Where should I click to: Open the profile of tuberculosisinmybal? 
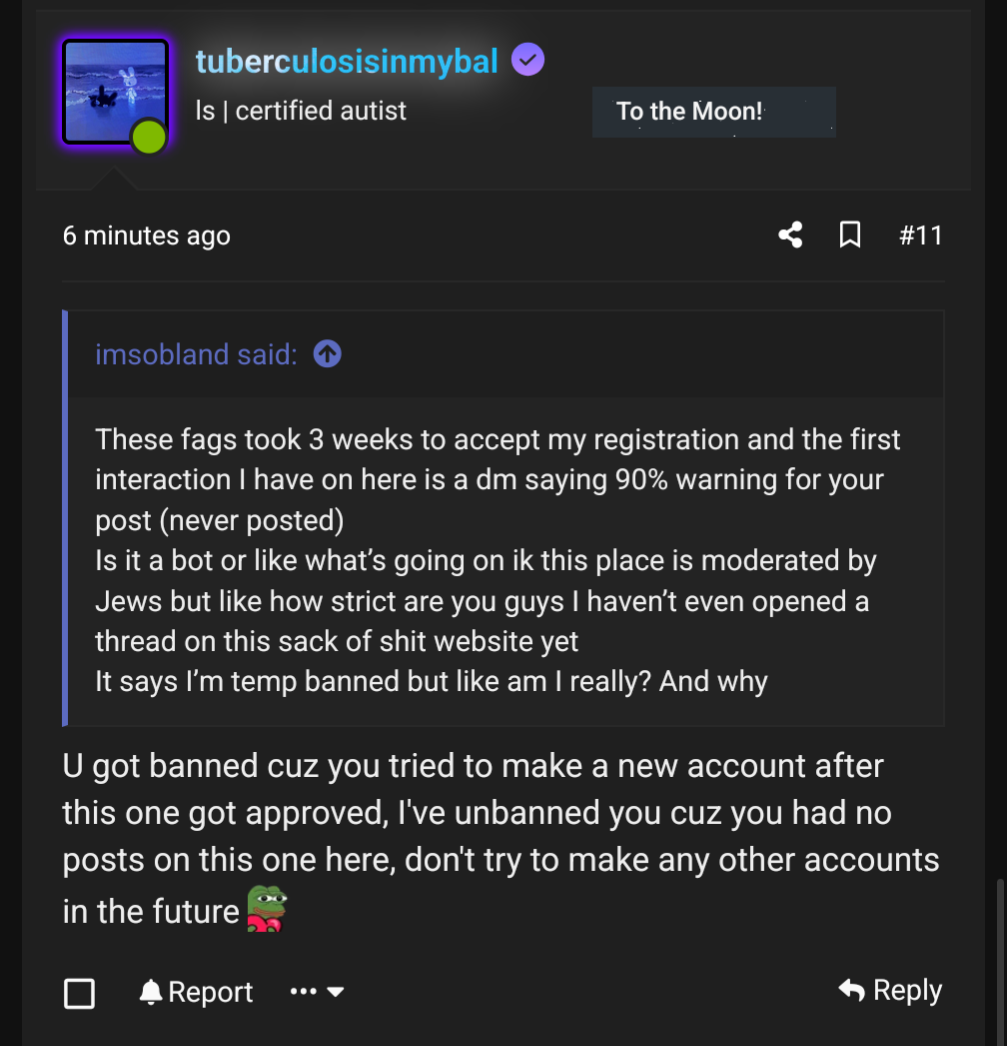tap(347, 60)
